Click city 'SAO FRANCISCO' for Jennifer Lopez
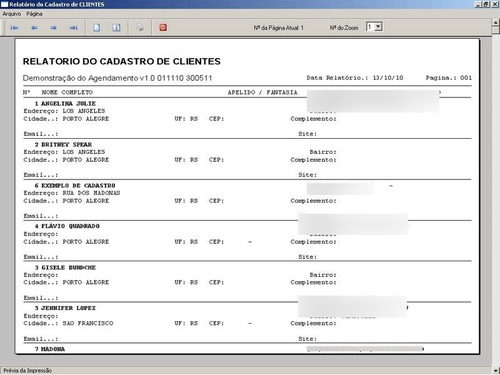 (88, 323)
